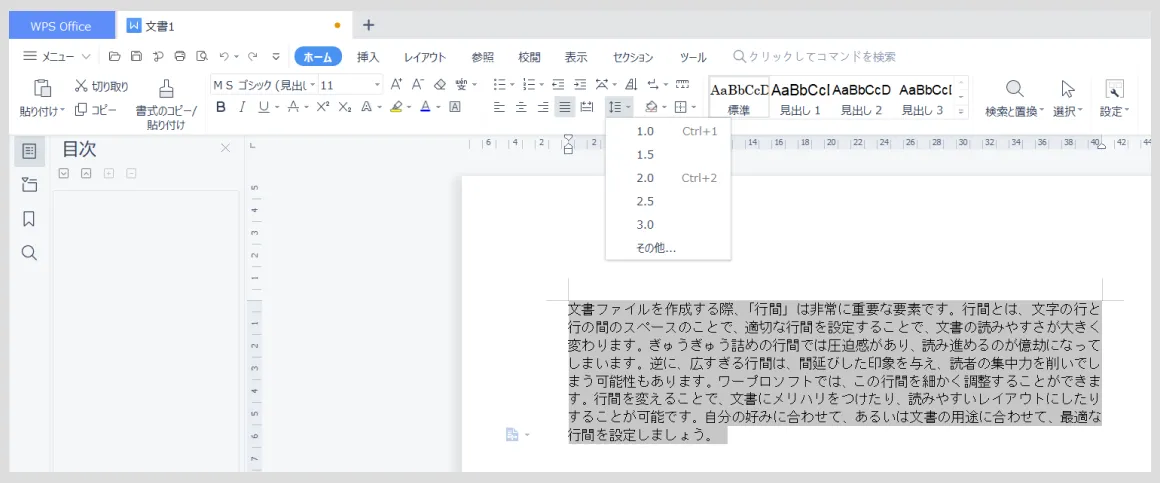The height and width of the screenshot is (483, 1160).
Task: Apply the 標準 style
Action: (x=738, y=97)
